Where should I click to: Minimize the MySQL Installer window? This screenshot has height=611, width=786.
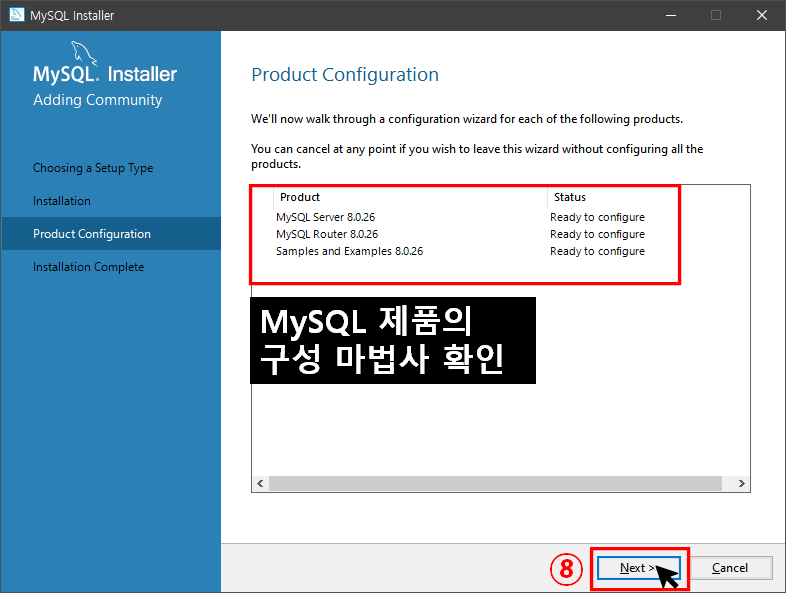tap(671, 15)
